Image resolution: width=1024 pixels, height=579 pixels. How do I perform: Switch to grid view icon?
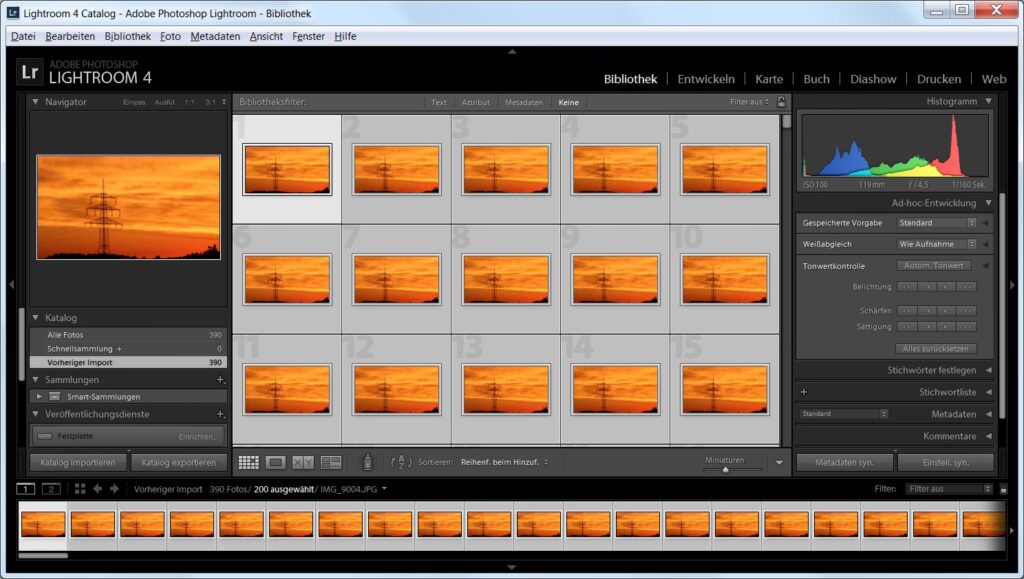[x=249, y=462]
